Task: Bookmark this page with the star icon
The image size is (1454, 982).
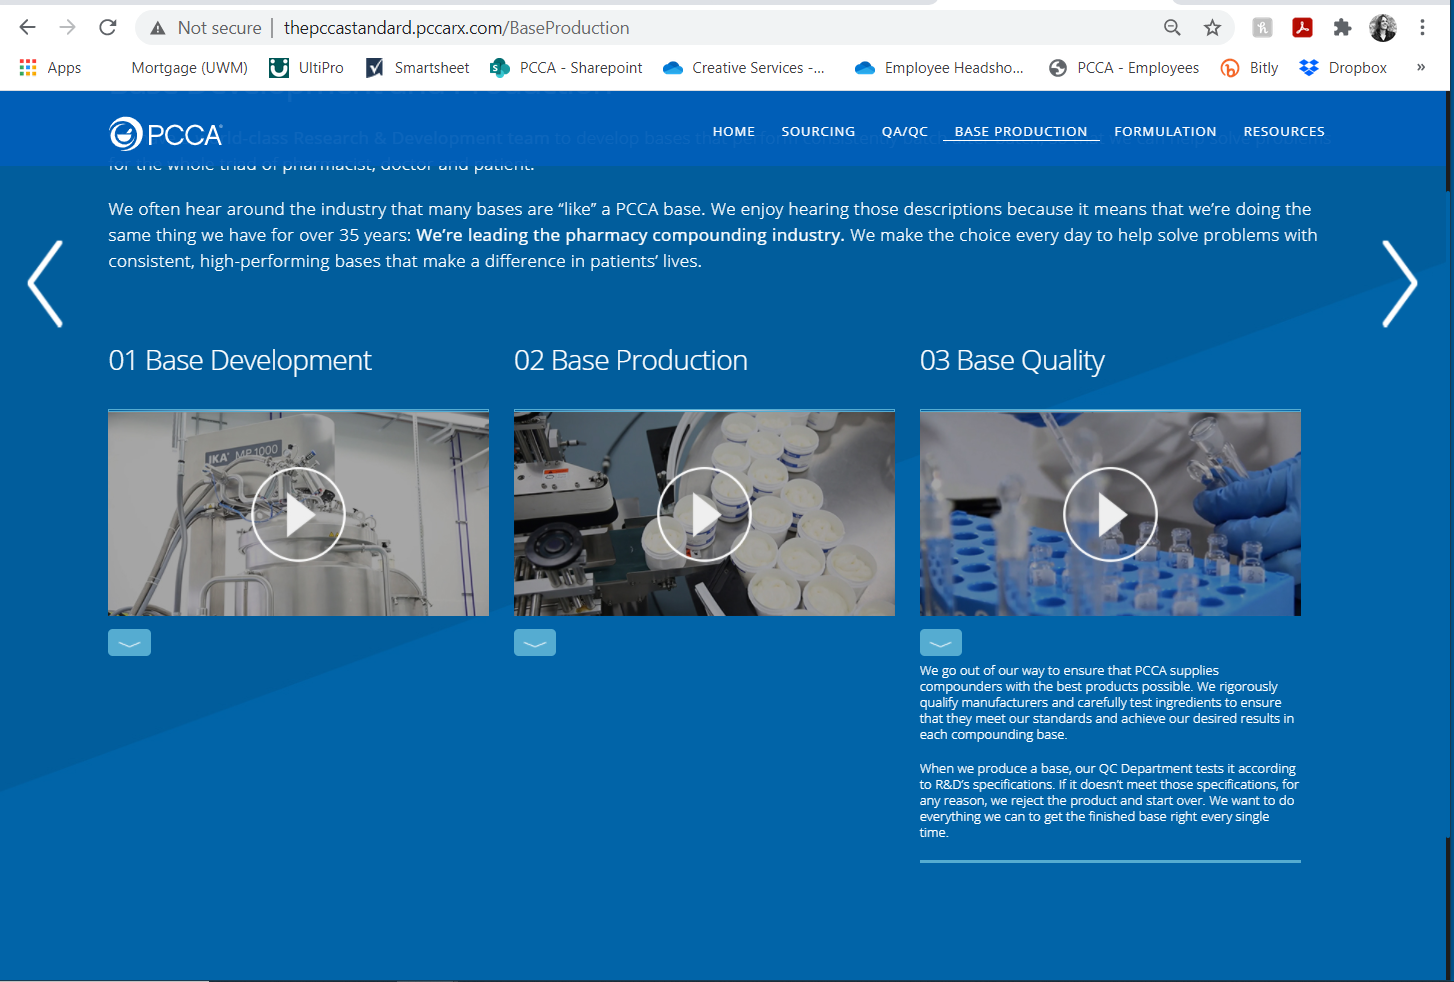Action: click(1213, 28)
